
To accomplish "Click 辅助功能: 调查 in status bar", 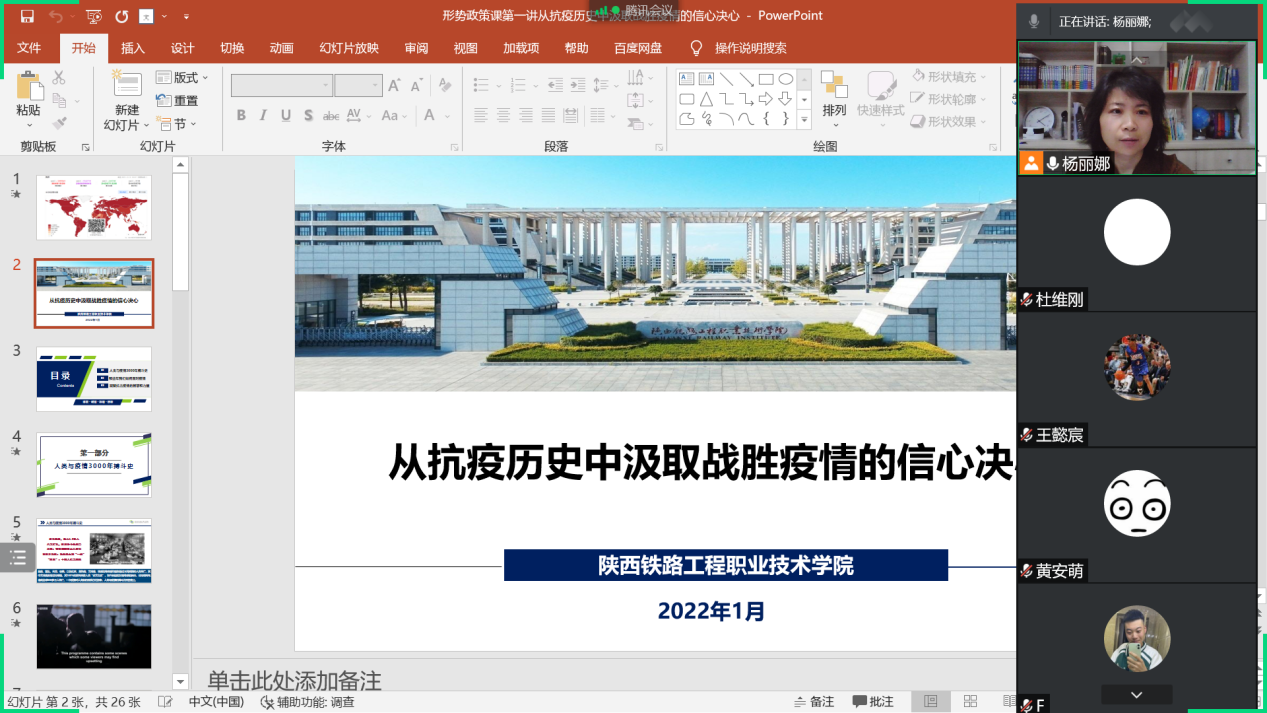I will (307, 702).
